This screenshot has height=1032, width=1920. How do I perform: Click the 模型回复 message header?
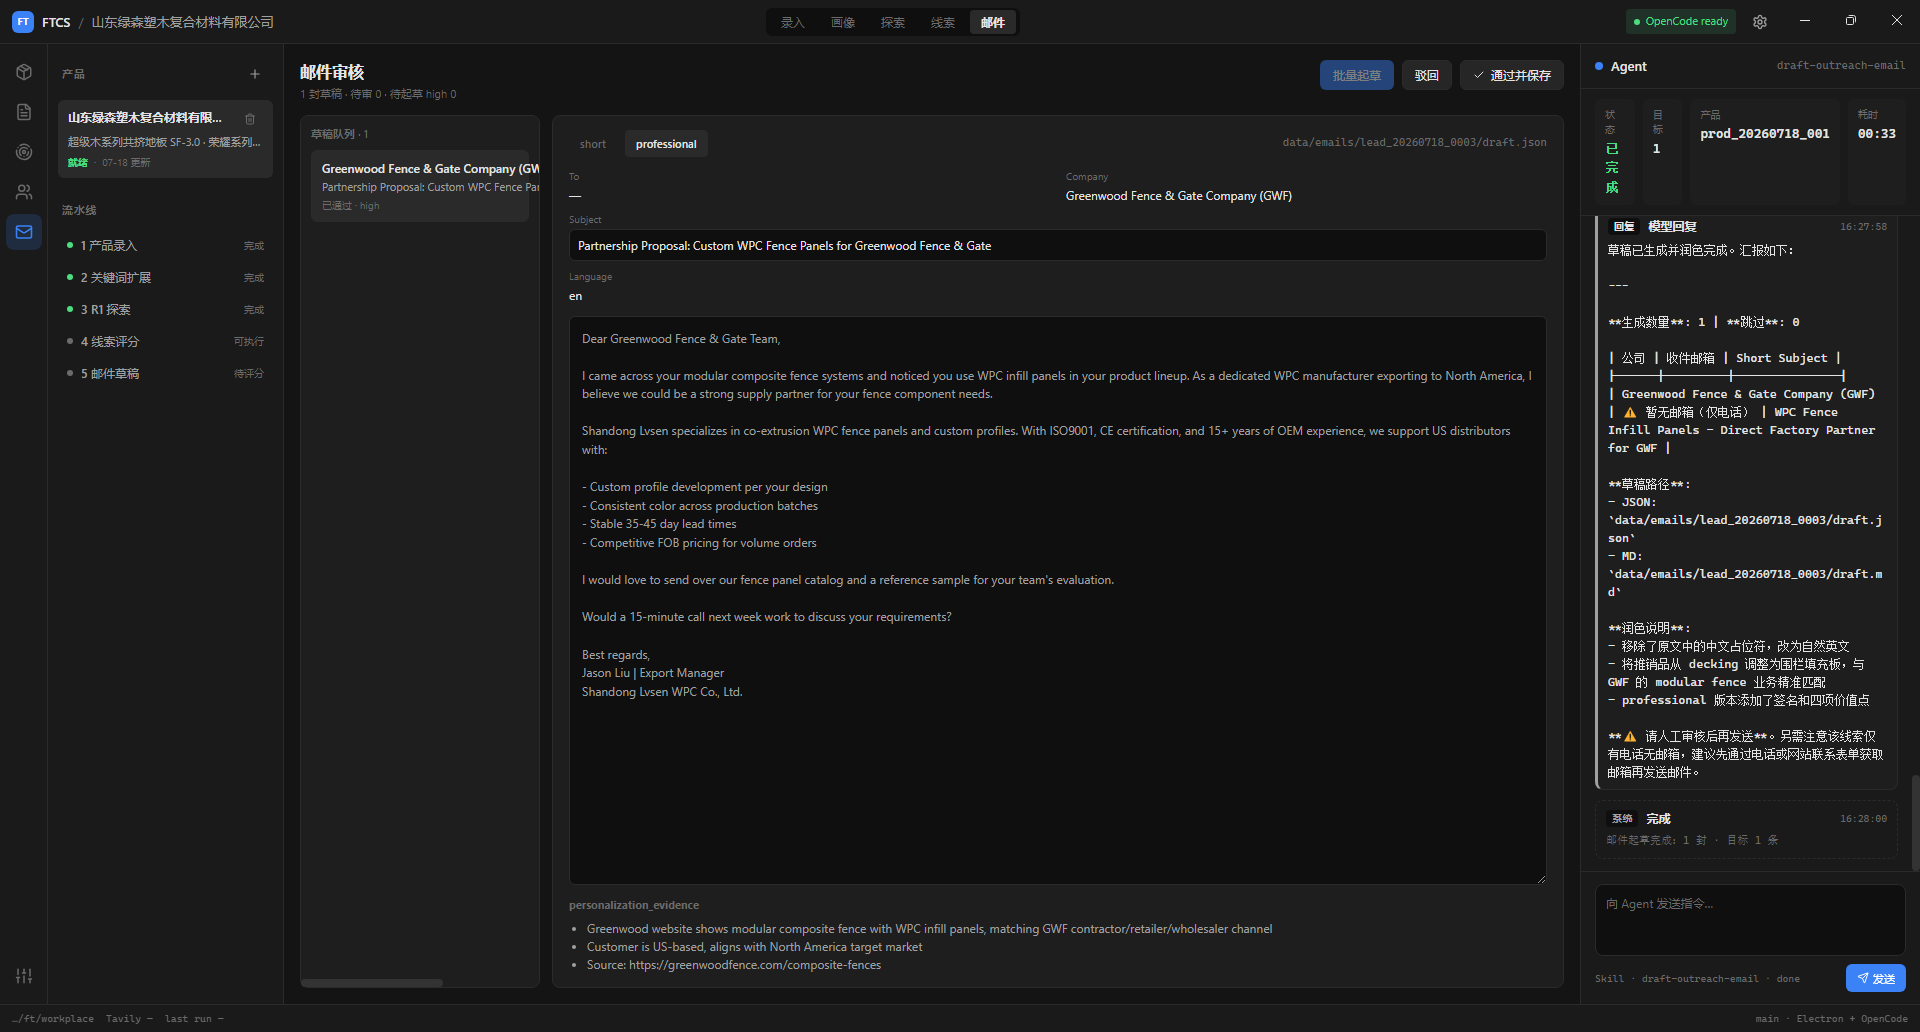pyautogui.click(x=1672, y=227)
